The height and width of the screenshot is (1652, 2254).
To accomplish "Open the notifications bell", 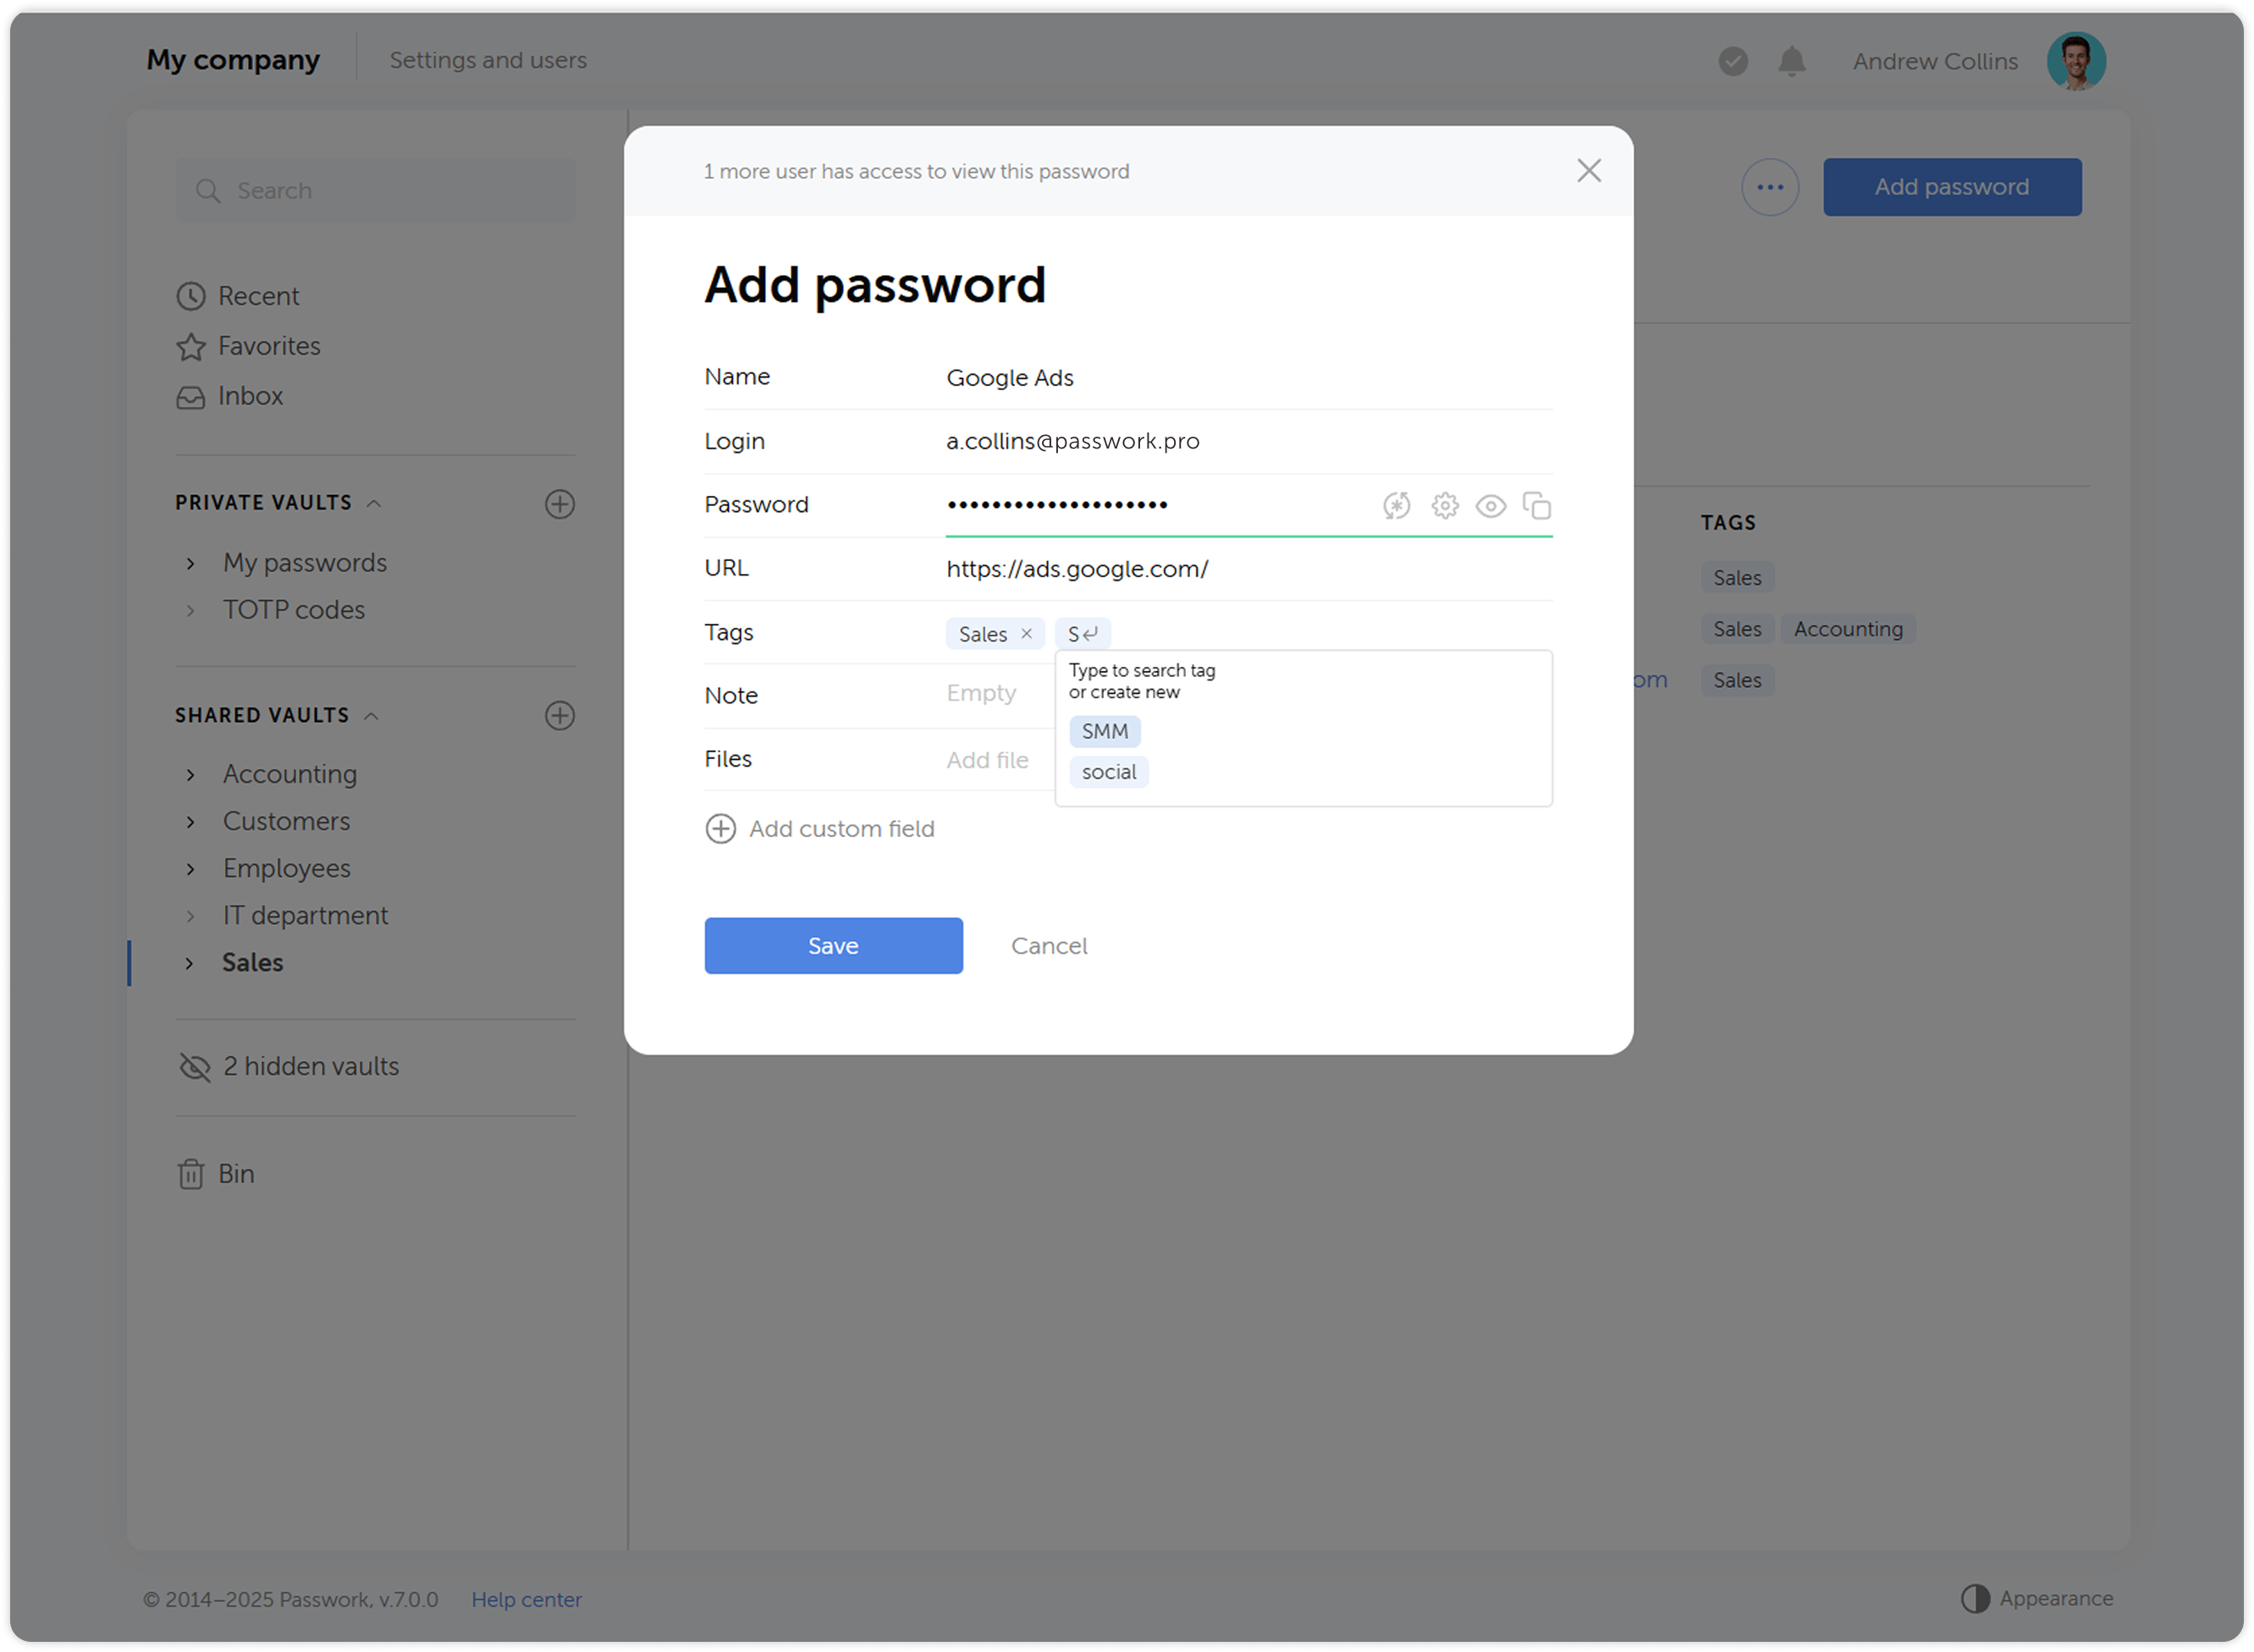I will click(1791, 61).
